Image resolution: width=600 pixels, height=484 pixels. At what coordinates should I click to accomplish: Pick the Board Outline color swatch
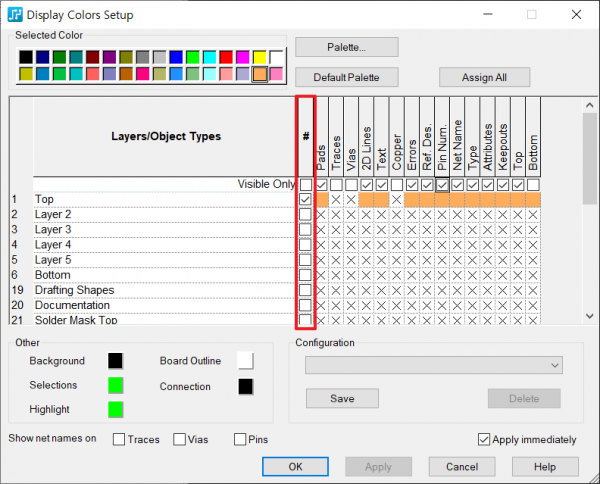click(x=245, y=361)
